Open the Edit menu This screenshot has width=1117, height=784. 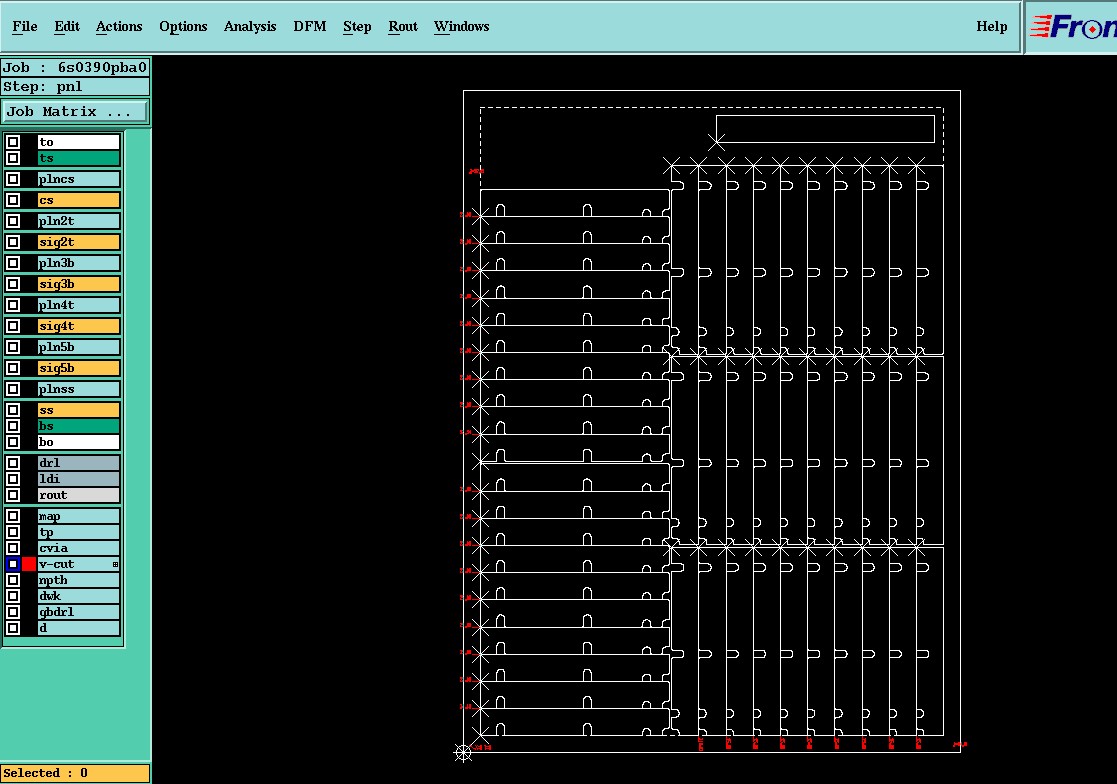[x=67, y=26]
